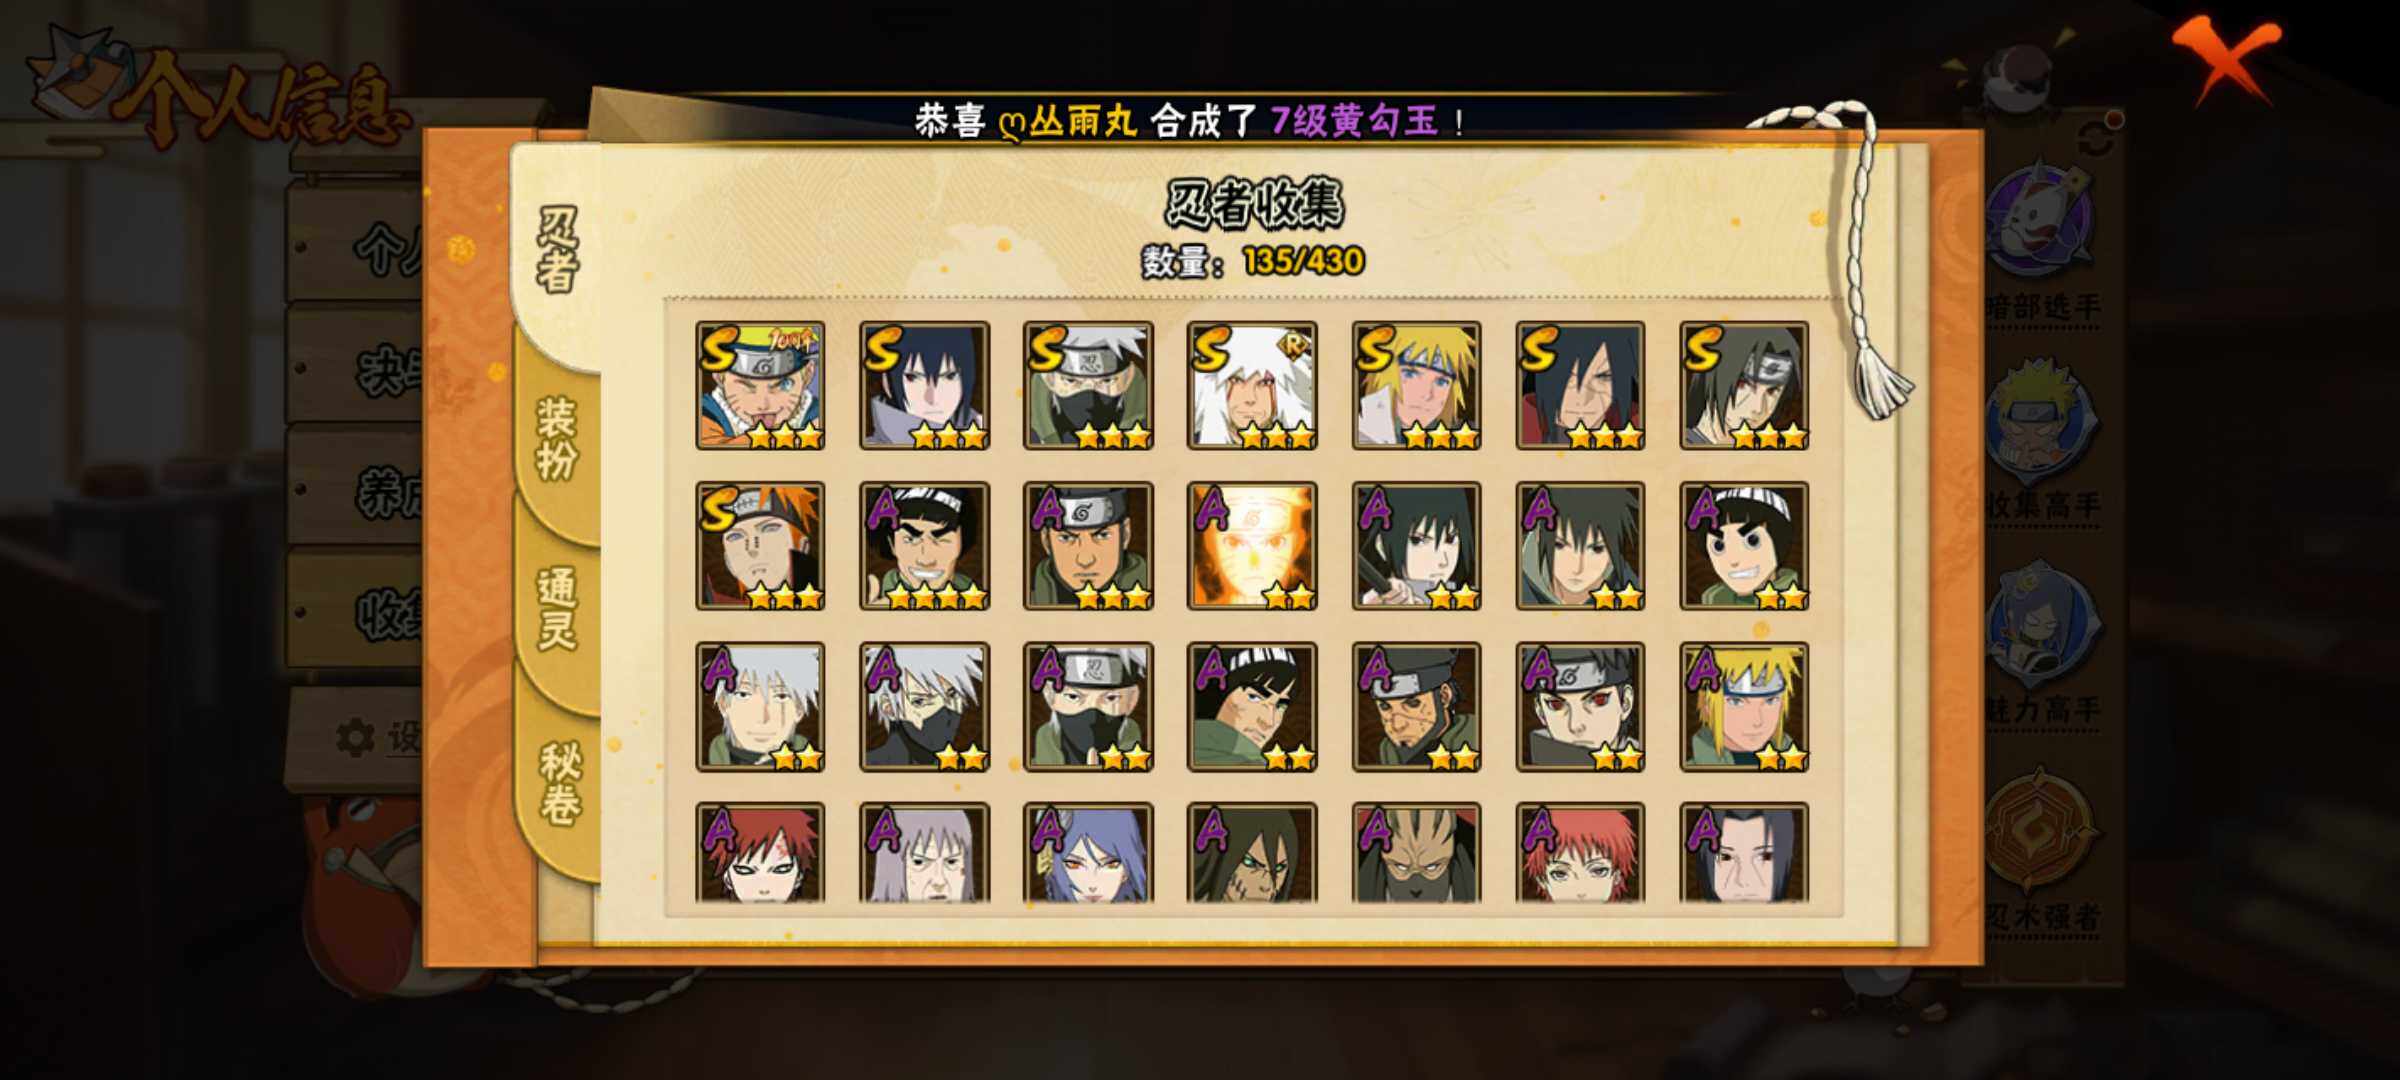Select blue-haired Konan A-rank portrait
This screenshot has width=2400, height=1080.
point(1088,853)
